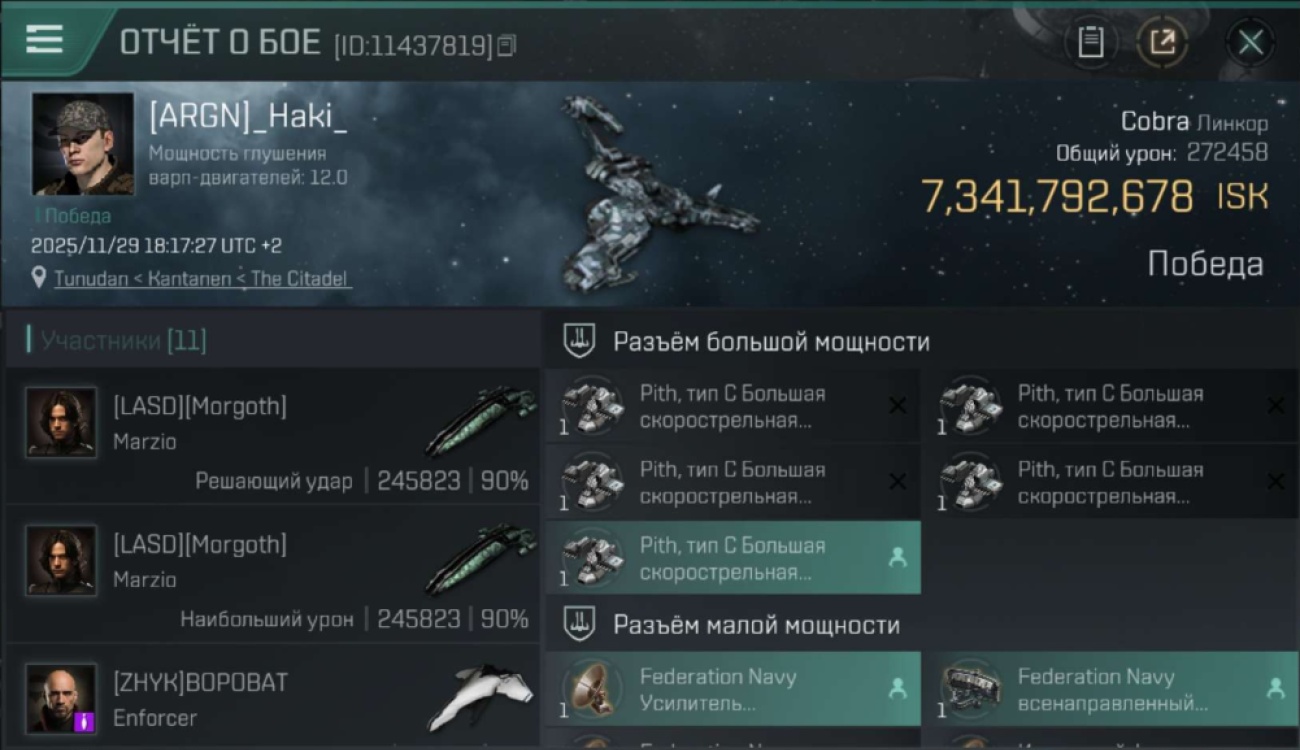
Task: Select the white Enforcer ship image
Action: click(480, 696)
